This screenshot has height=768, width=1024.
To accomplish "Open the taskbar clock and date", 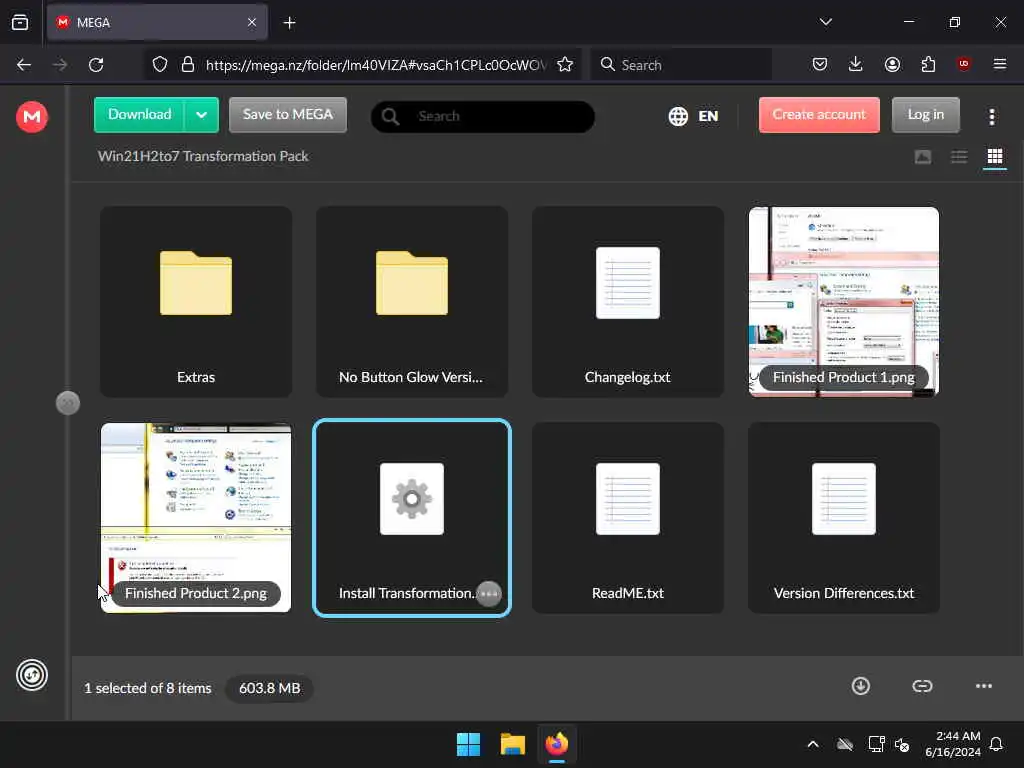I will (953, 744).
